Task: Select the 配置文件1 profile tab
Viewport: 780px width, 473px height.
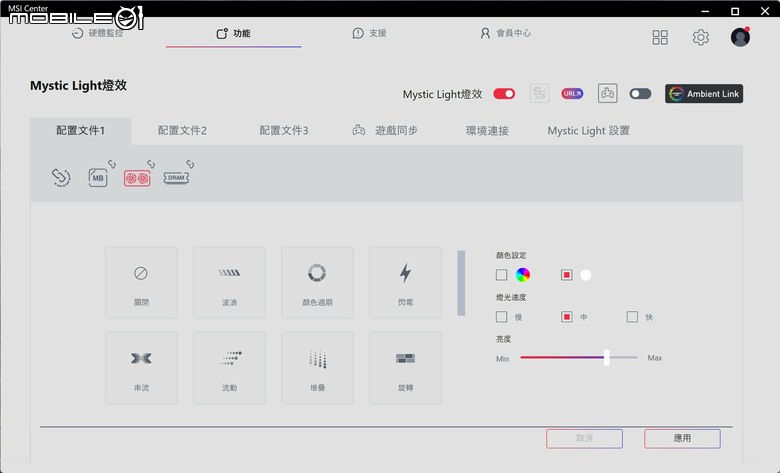Action: pos(81,131)
